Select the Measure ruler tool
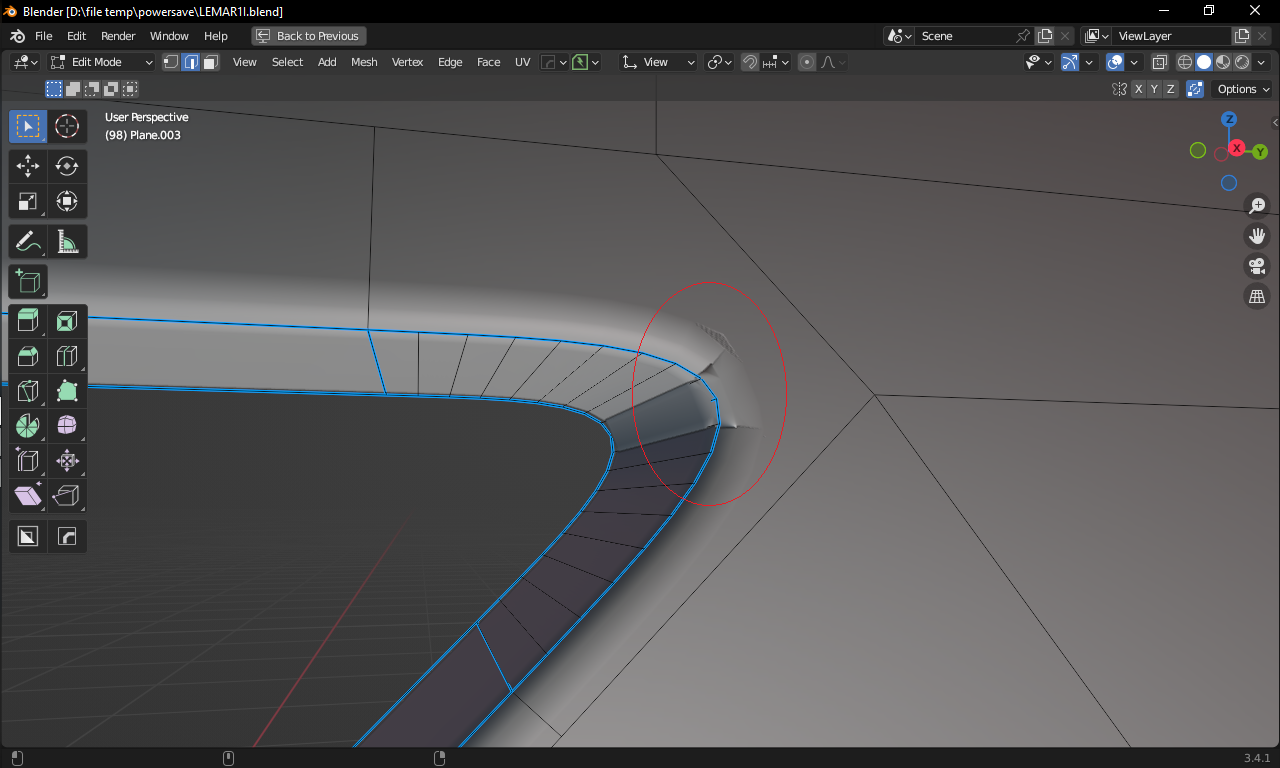 tap(67, 241)
